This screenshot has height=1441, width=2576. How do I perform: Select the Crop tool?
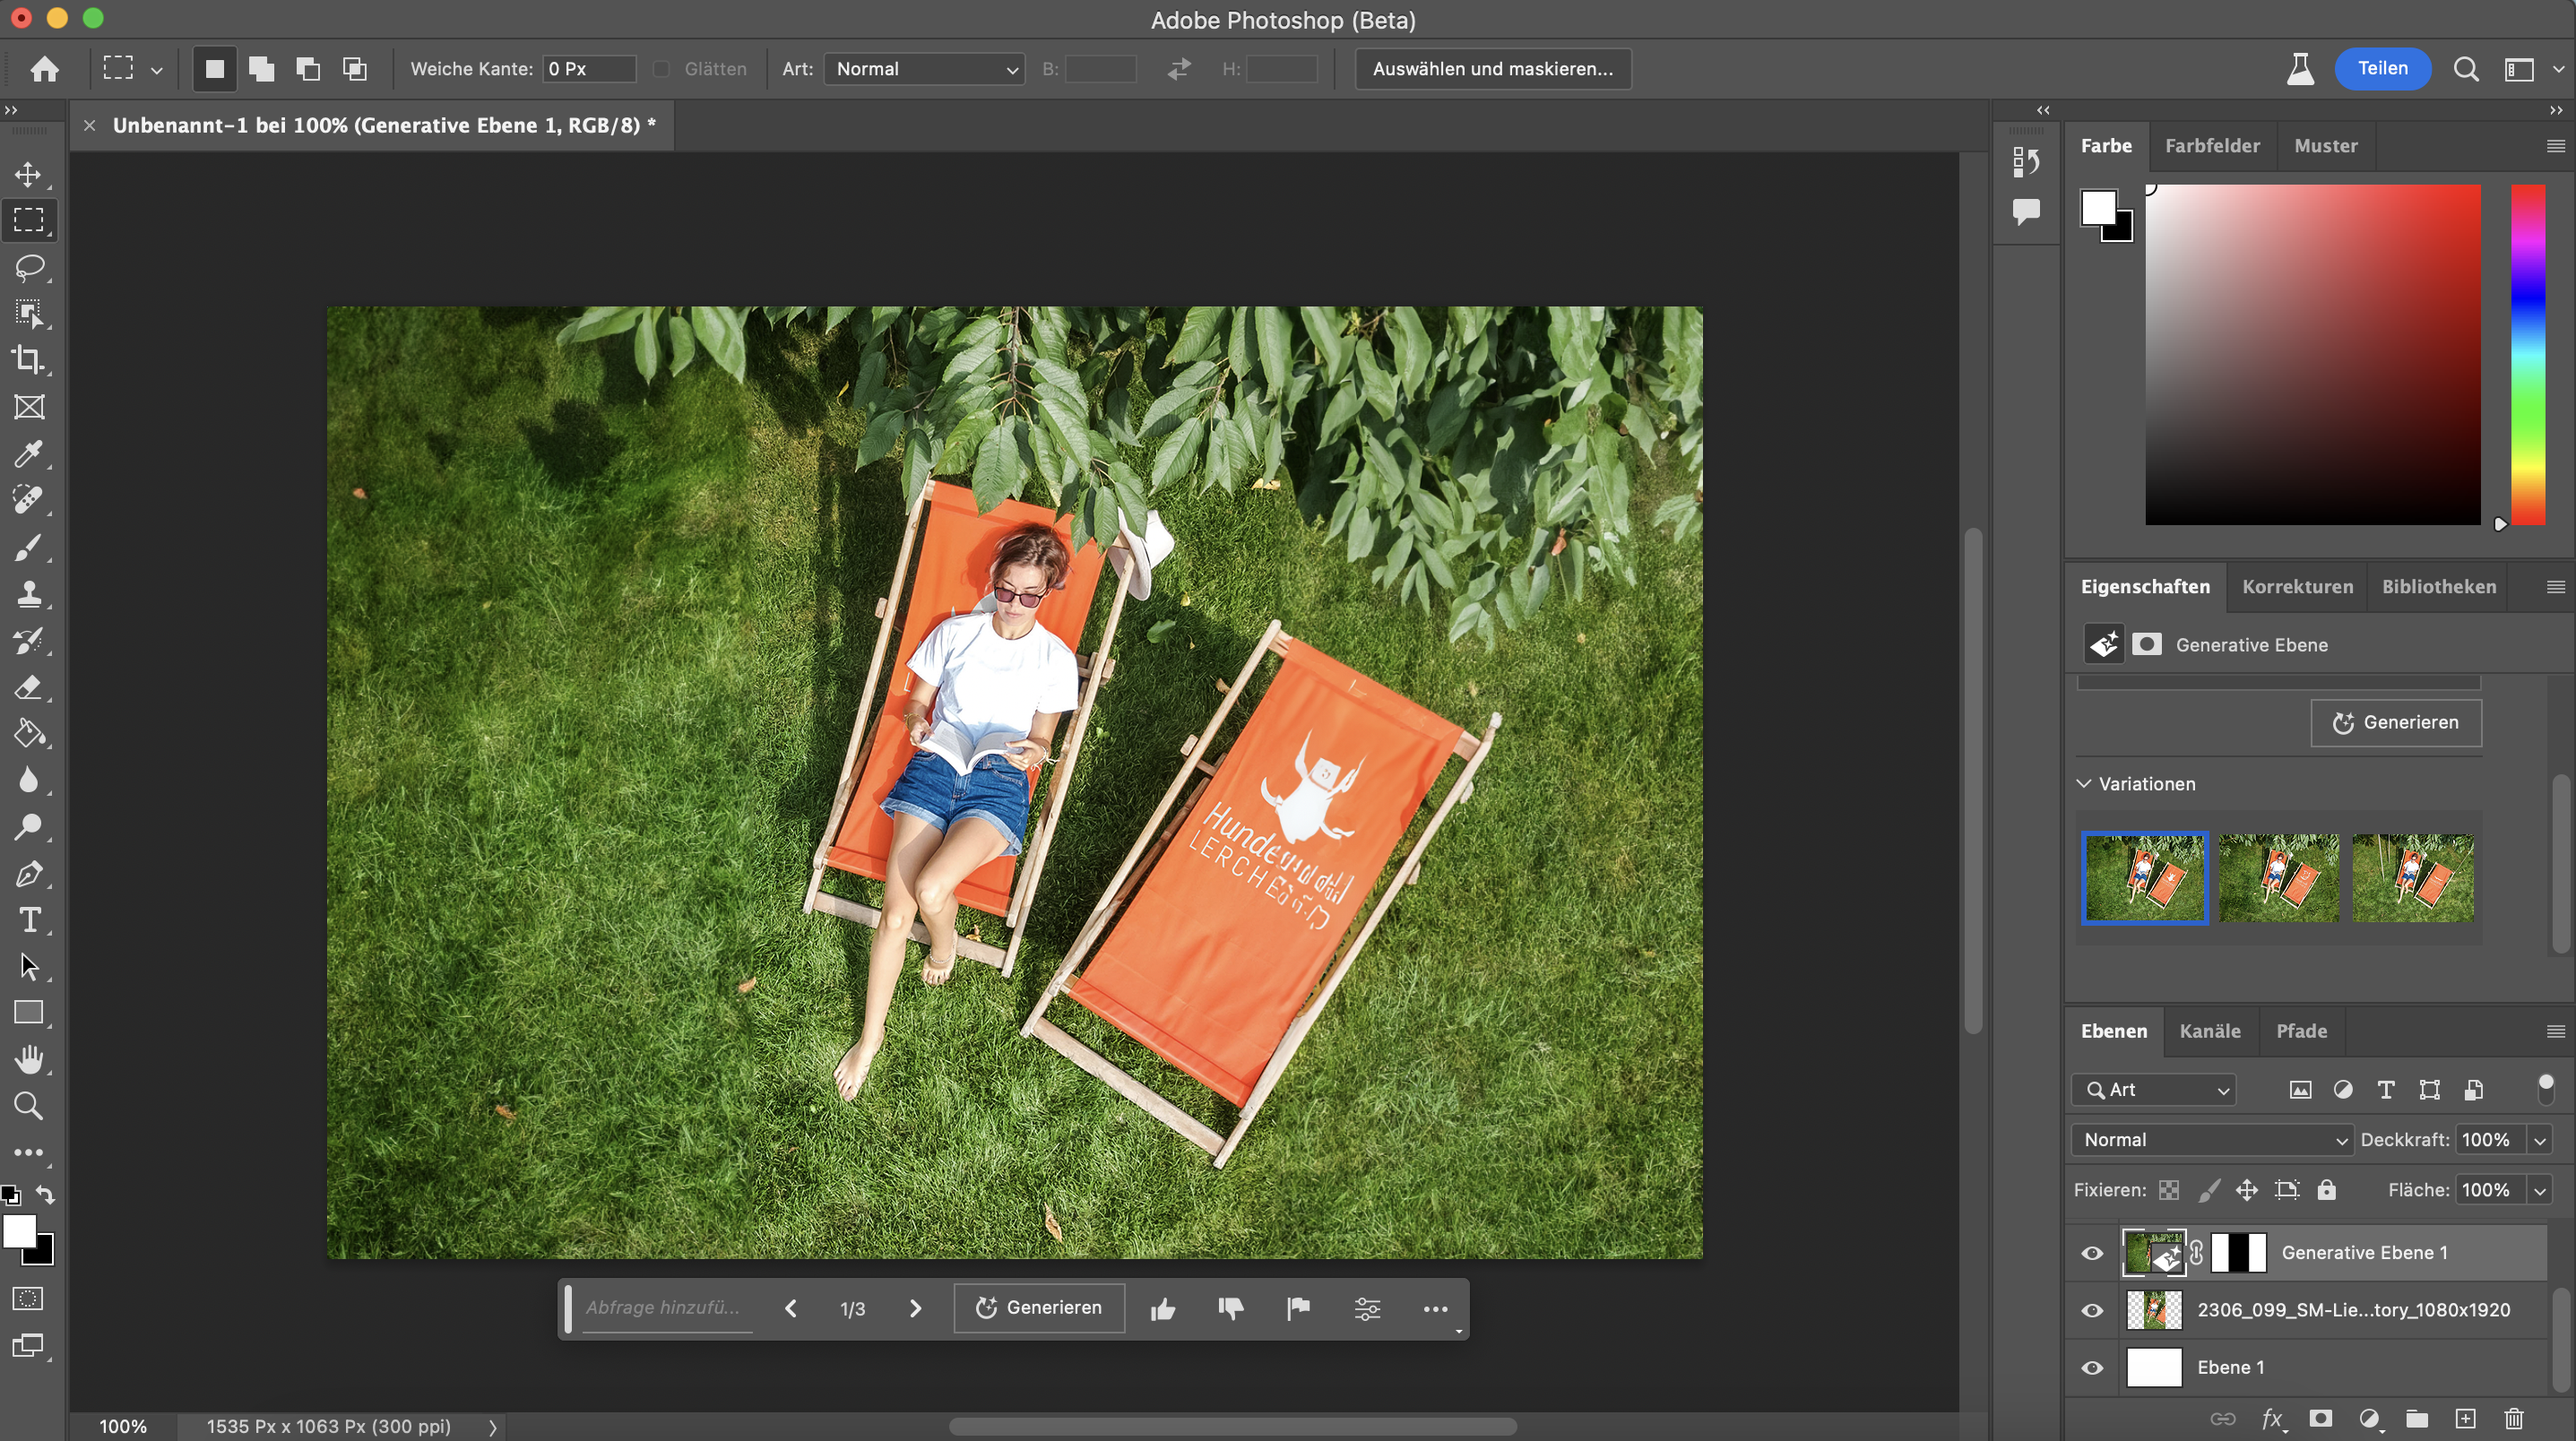click(x=27, y=360)
